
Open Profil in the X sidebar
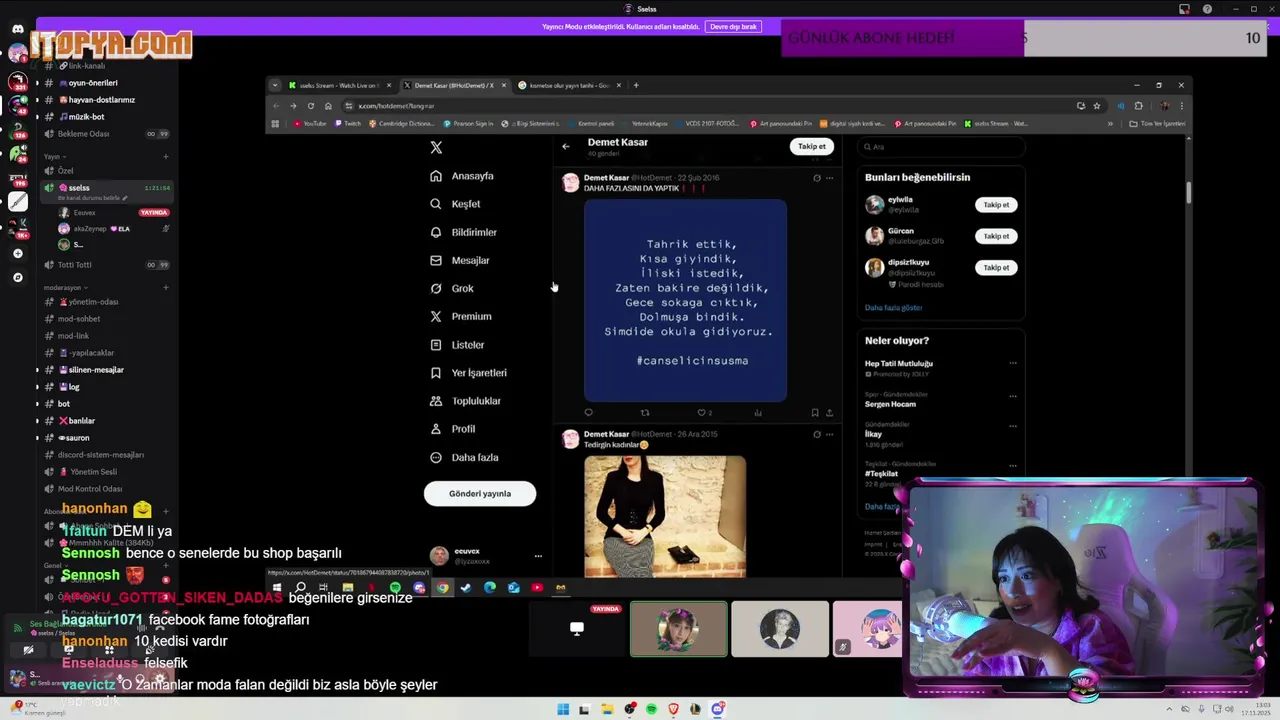click(x=452, y=429)
